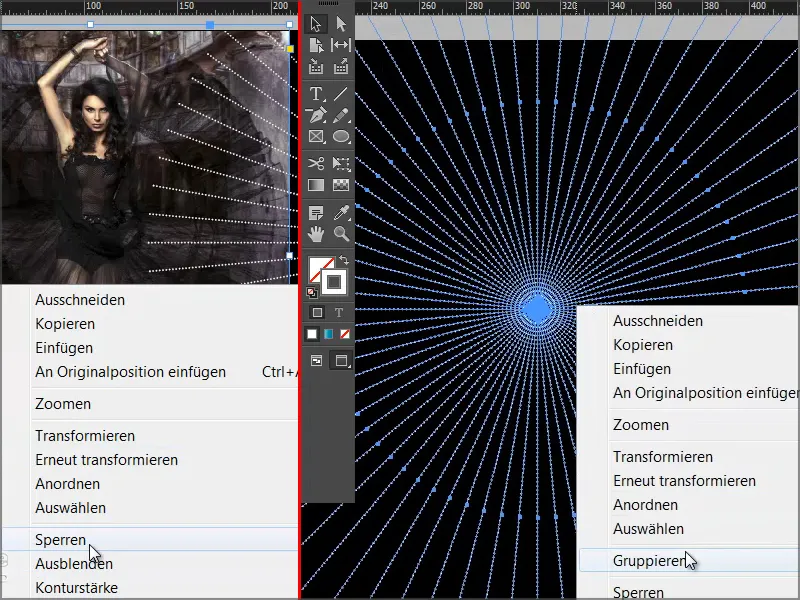The image size is (800, 600).
Task: Choose Einfügen in the photo's context menu
Action: [x=64, y=348]
